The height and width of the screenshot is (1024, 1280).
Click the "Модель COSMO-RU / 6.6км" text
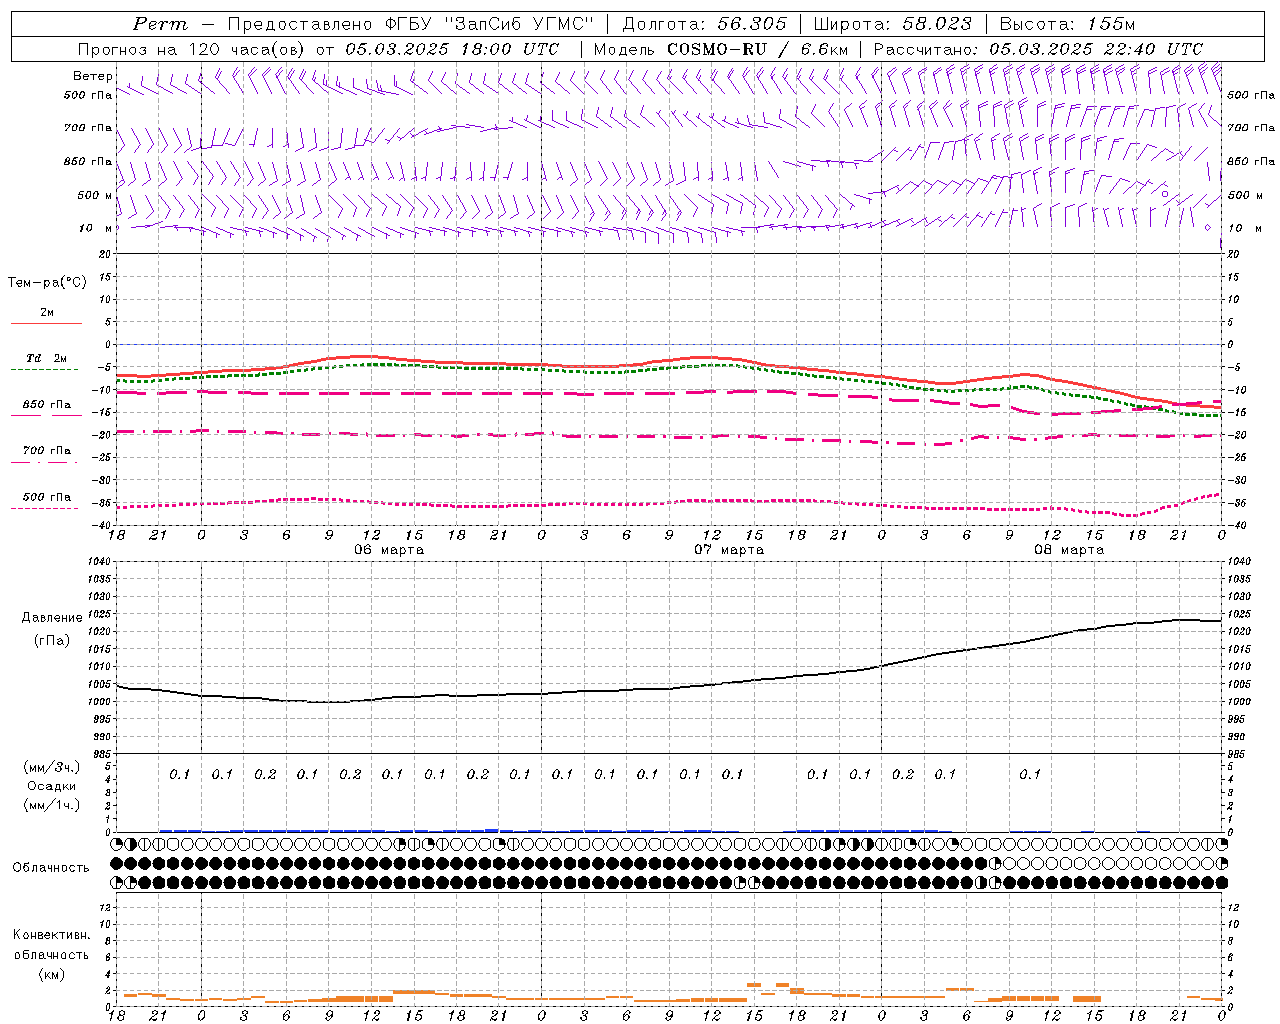point(721,49)
